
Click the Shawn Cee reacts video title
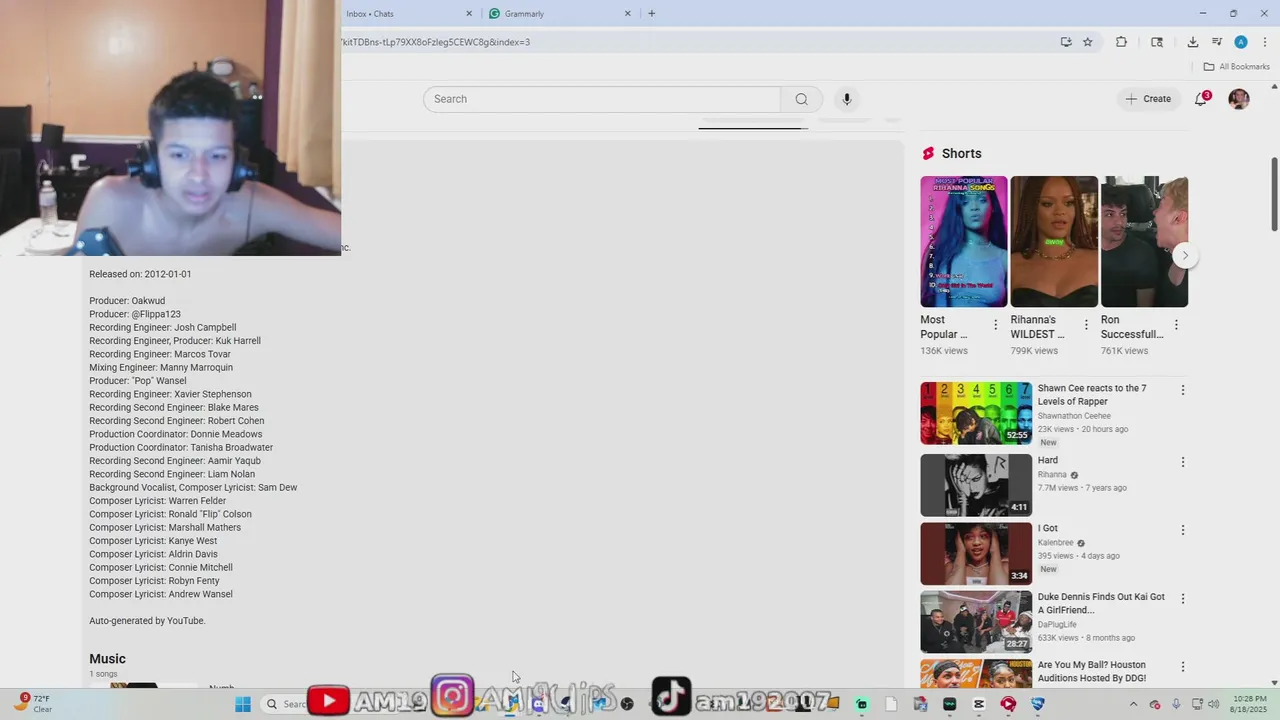click(1092, 395)
